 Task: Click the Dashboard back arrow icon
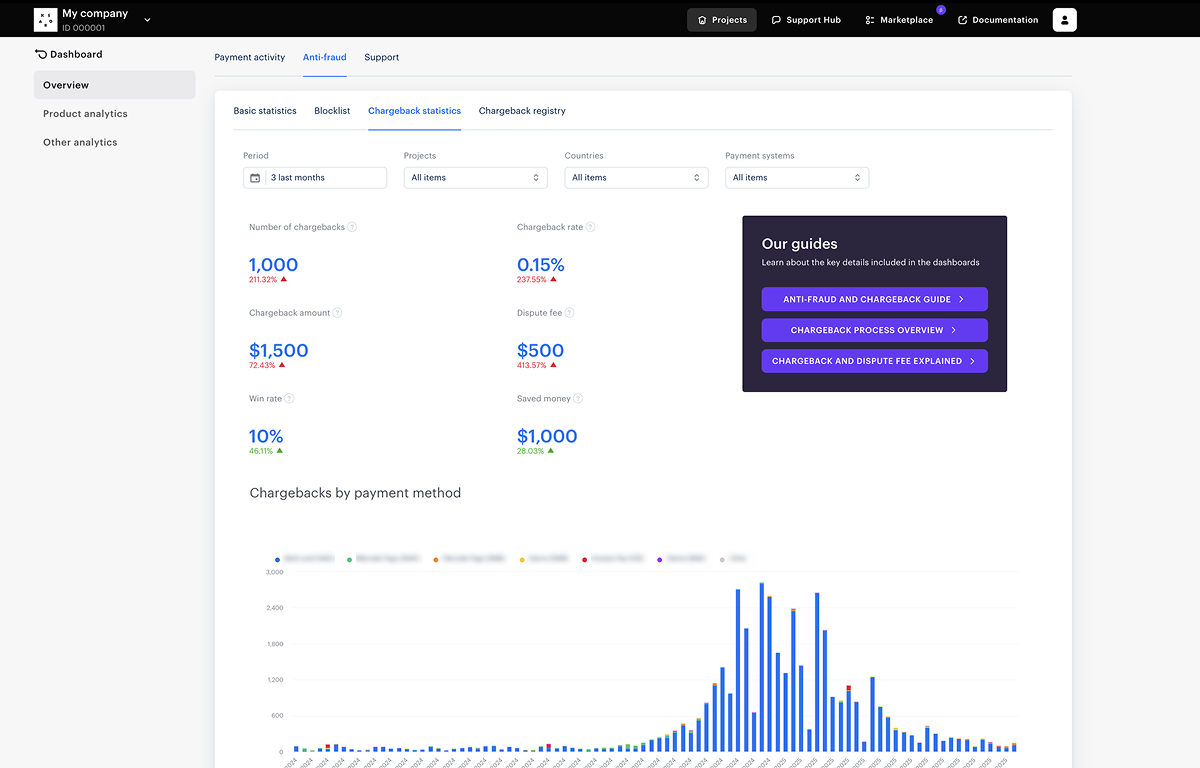point(40,55)
